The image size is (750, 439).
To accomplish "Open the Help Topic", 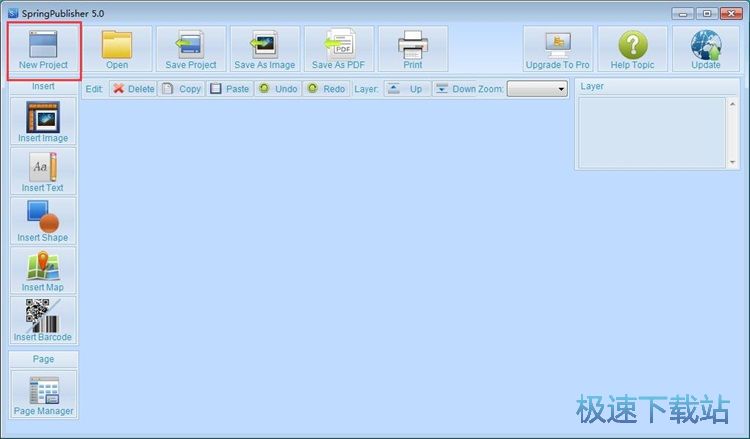I will (x=632, y=49).
